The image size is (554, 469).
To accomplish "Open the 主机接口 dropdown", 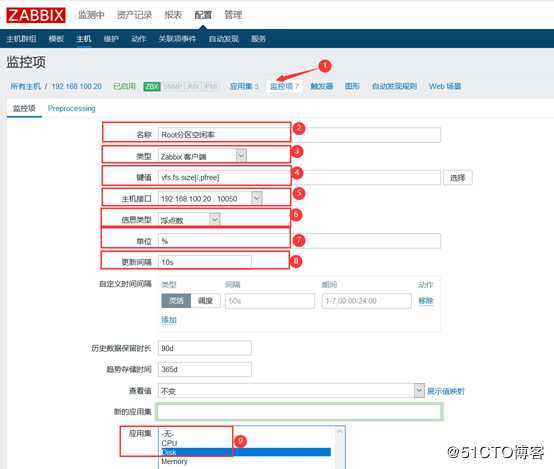I will [x=210, y=198].
